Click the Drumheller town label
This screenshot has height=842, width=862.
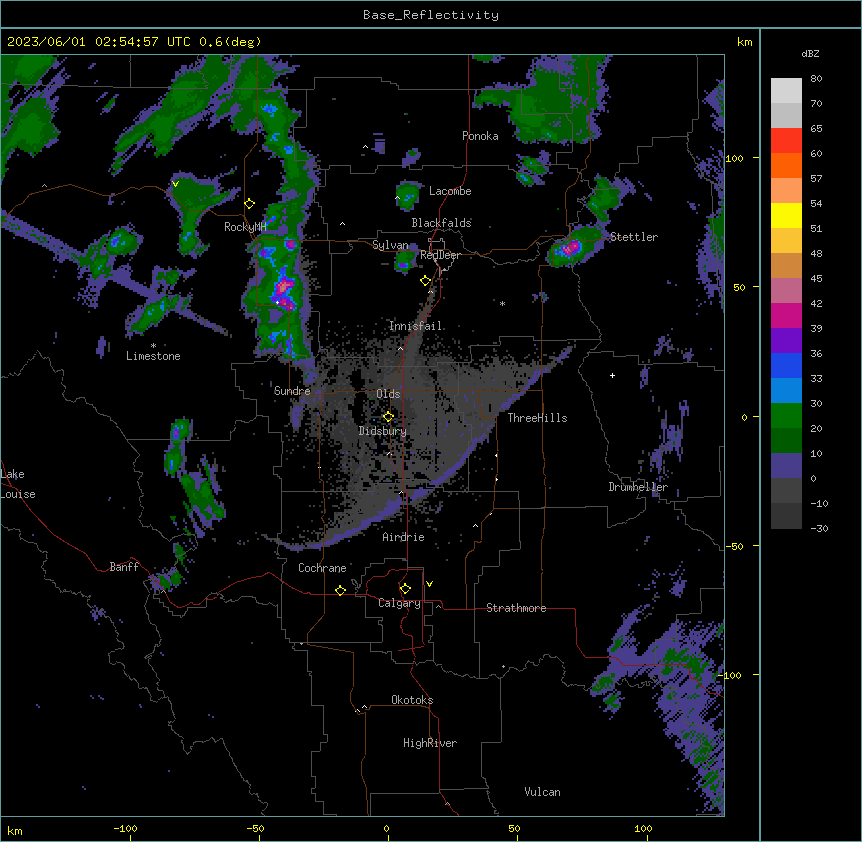(x=638, y=487)
